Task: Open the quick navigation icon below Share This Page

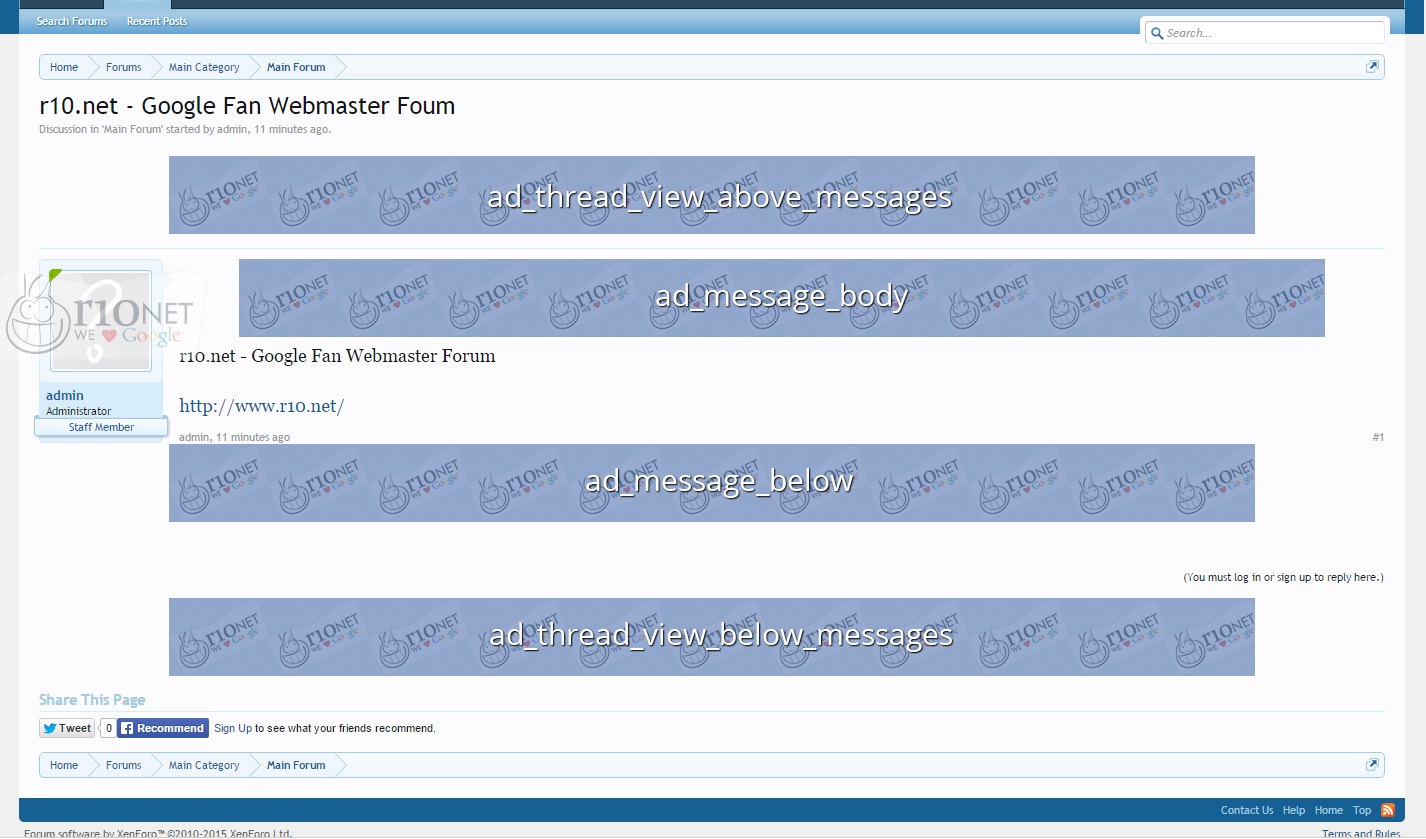Action: (x=1372, y=765)
